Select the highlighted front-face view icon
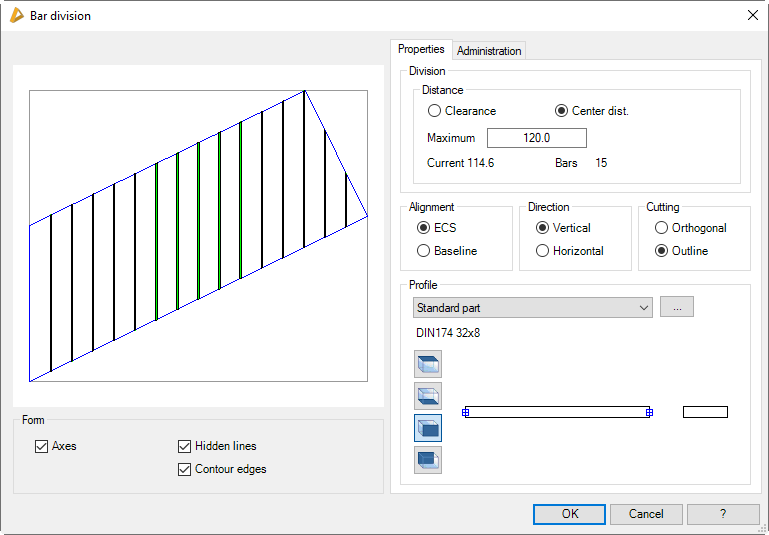The height and width of the screenshot is (535, 769). tap(428, 428)
